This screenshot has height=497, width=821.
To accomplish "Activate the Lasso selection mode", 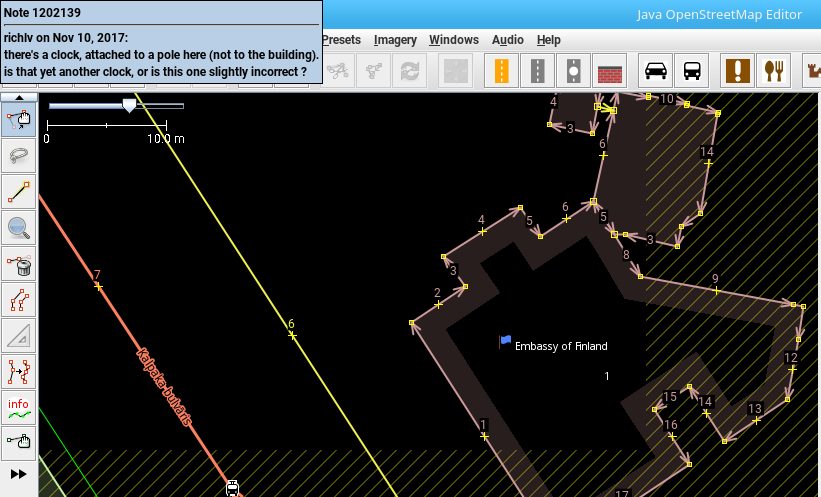I will point(18,155).
